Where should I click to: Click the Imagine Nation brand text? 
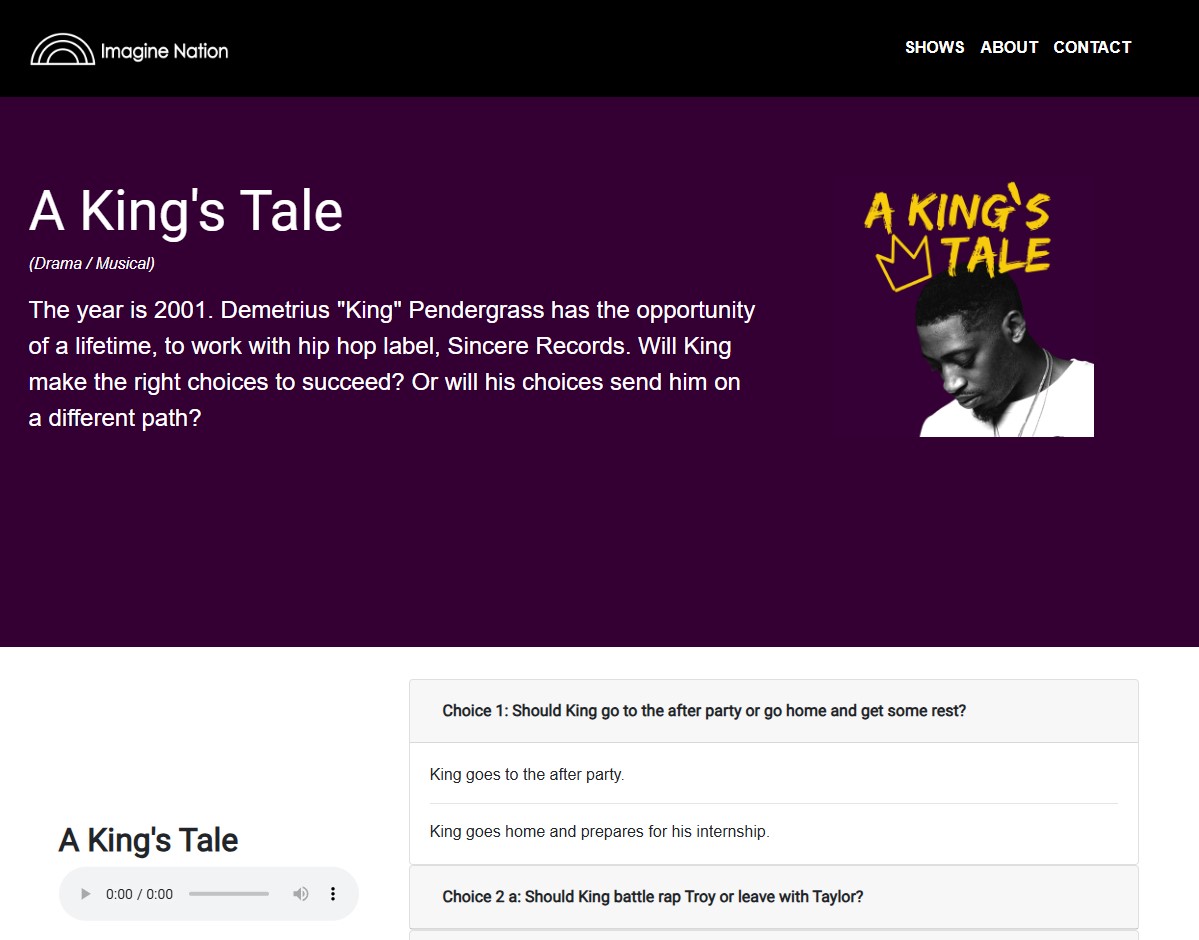tap(165, 51)
